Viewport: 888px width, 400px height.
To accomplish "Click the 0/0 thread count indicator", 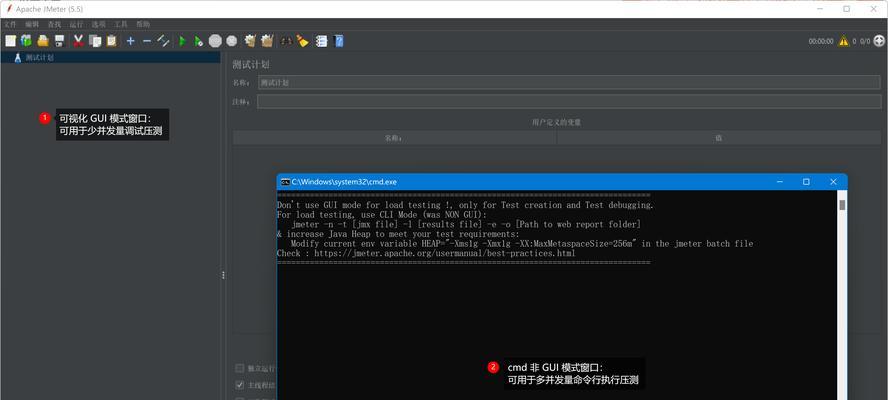I will point(865,41).
